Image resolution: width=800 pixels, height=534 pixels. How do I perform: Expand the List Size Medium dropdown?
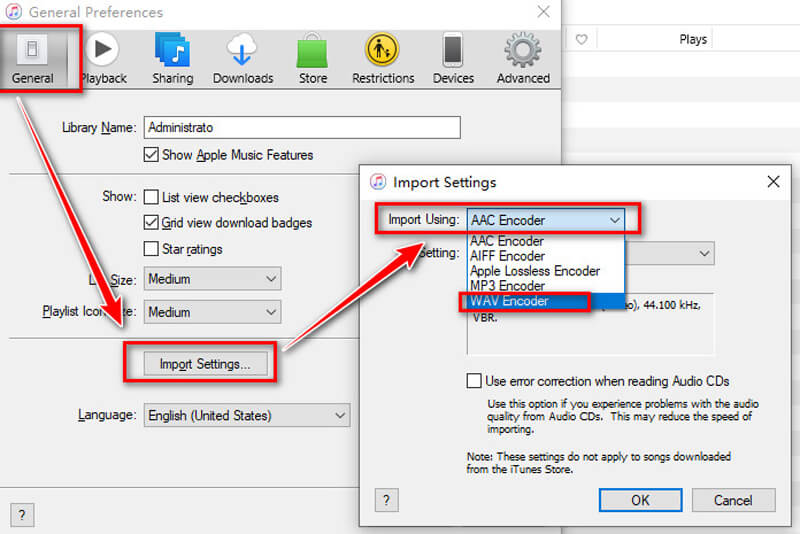coord(212,279)
